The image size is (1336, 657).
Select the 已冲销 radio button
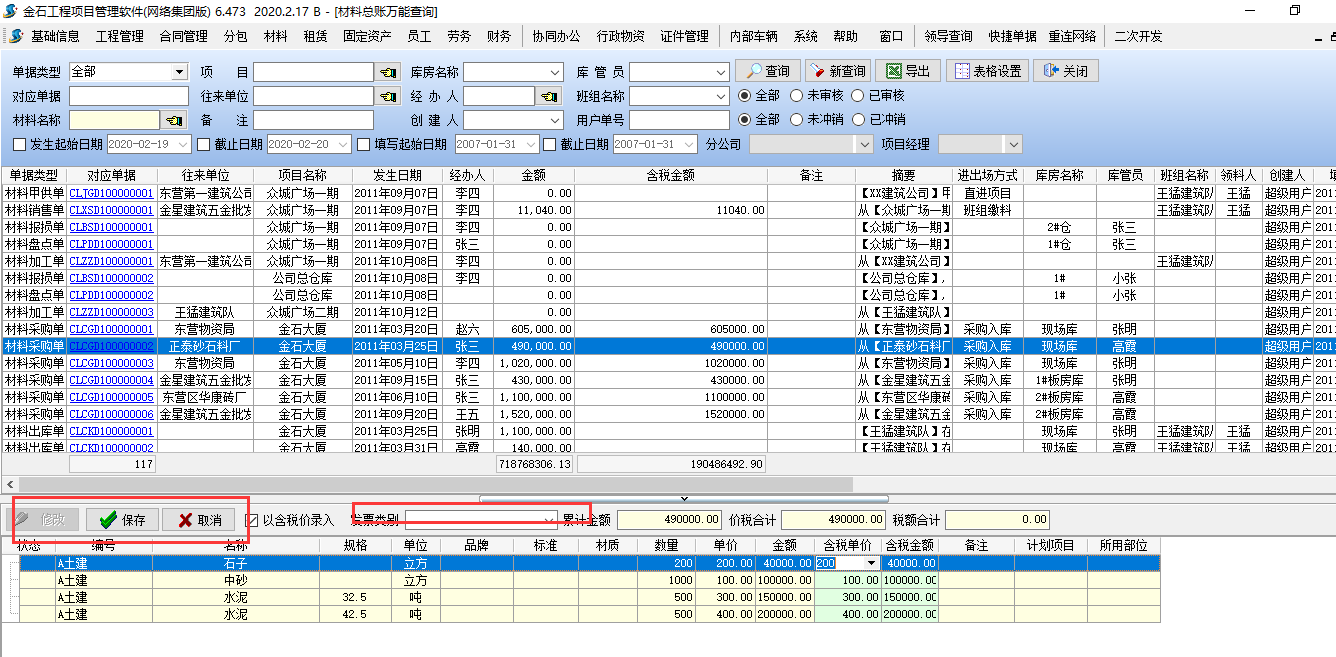[x=857, y=120]
